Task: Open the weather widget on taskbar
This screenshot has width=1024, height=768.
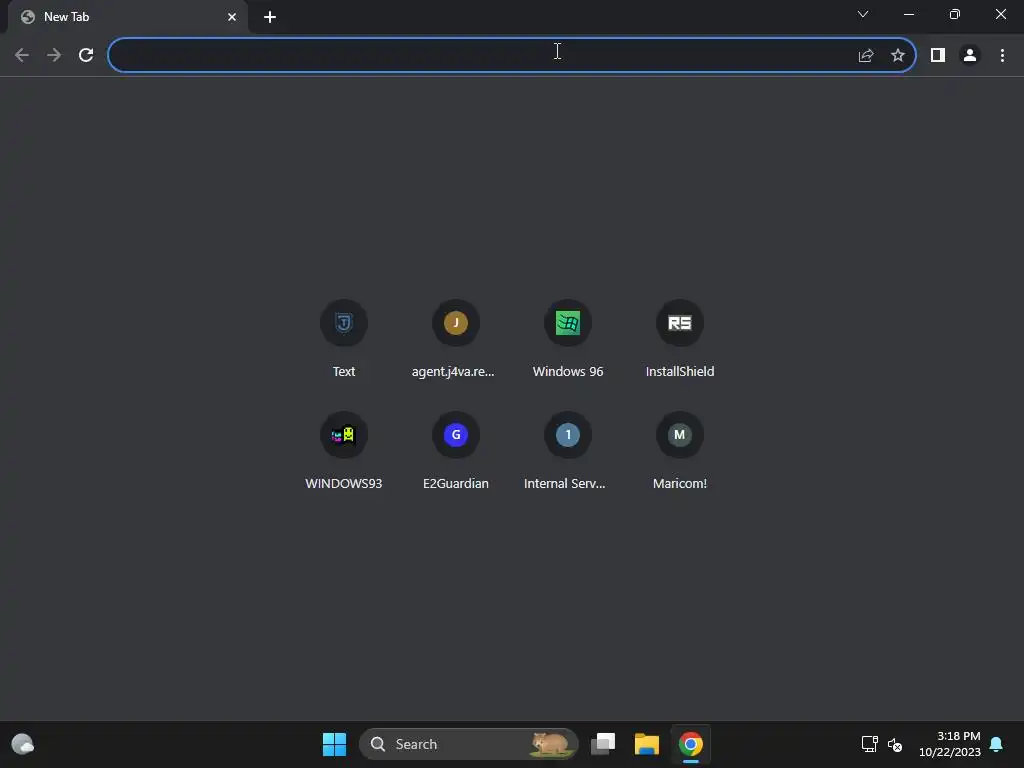Action: tap(23, 744)
